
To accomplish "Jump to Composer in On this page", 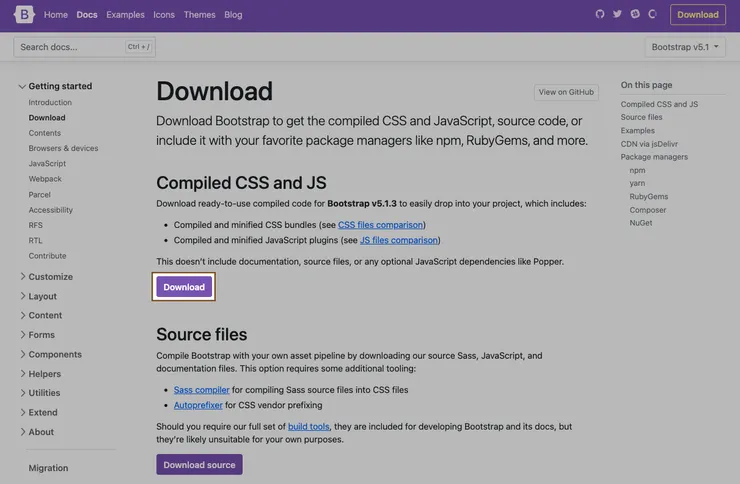I will (x=648, y=210).
